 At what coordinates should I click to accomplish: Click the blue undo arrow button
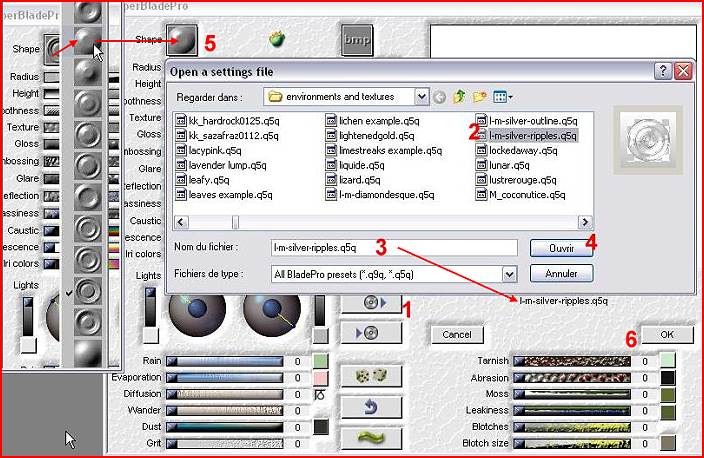tap(365, 407)
